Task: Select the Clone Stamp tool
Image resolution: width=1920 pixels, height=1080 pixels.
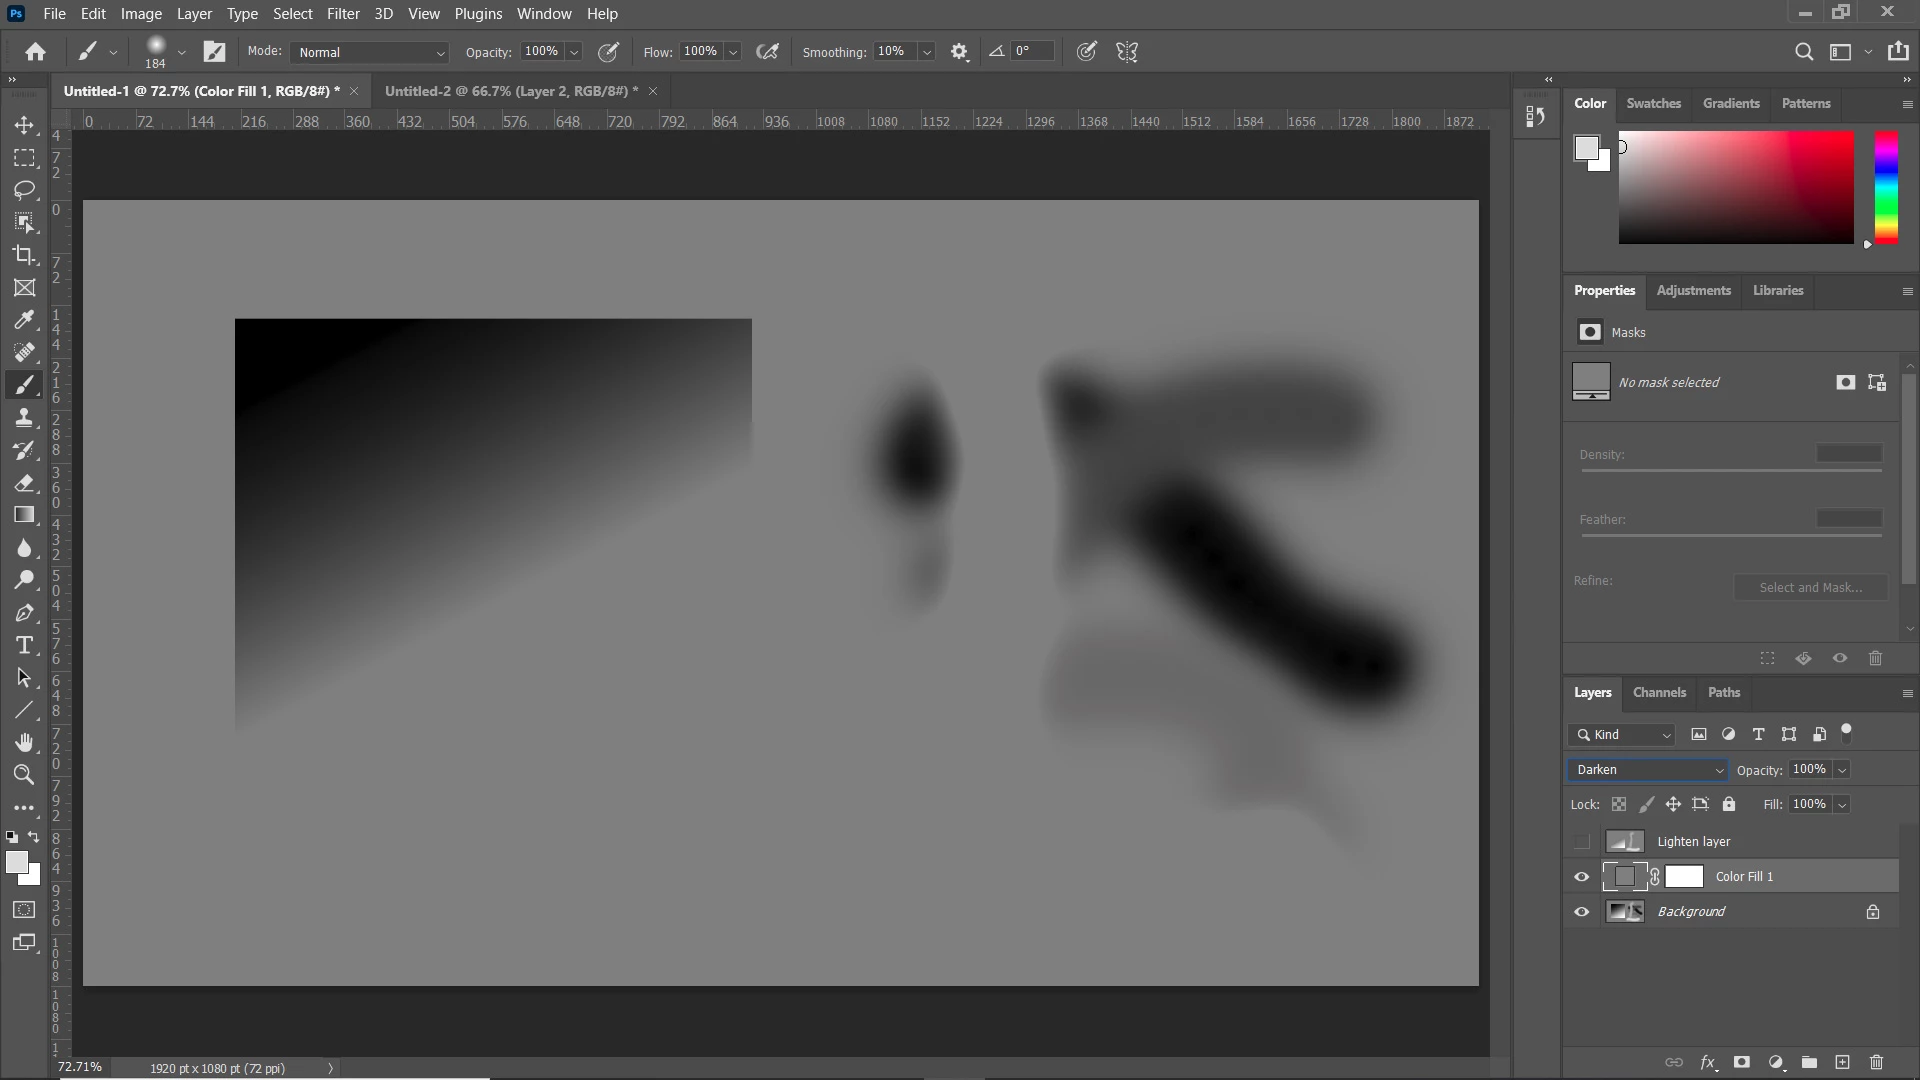Action: pos(24,418)
